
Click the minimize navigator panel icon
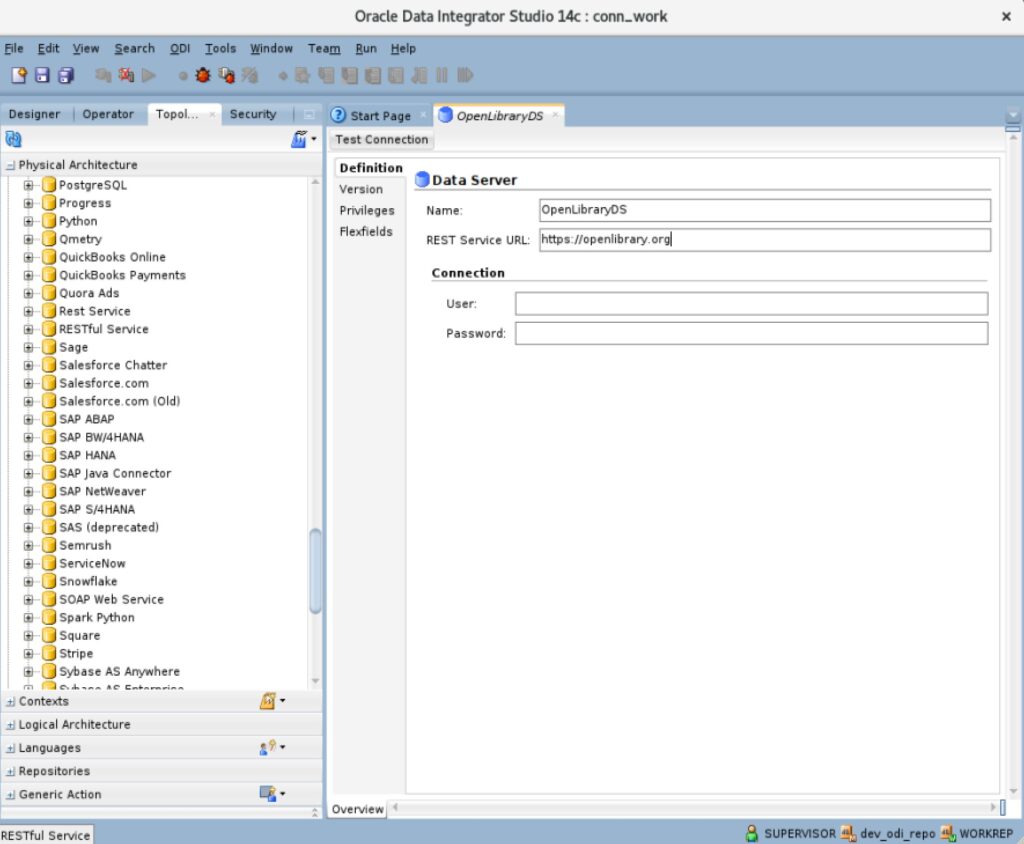pos(309,114)
